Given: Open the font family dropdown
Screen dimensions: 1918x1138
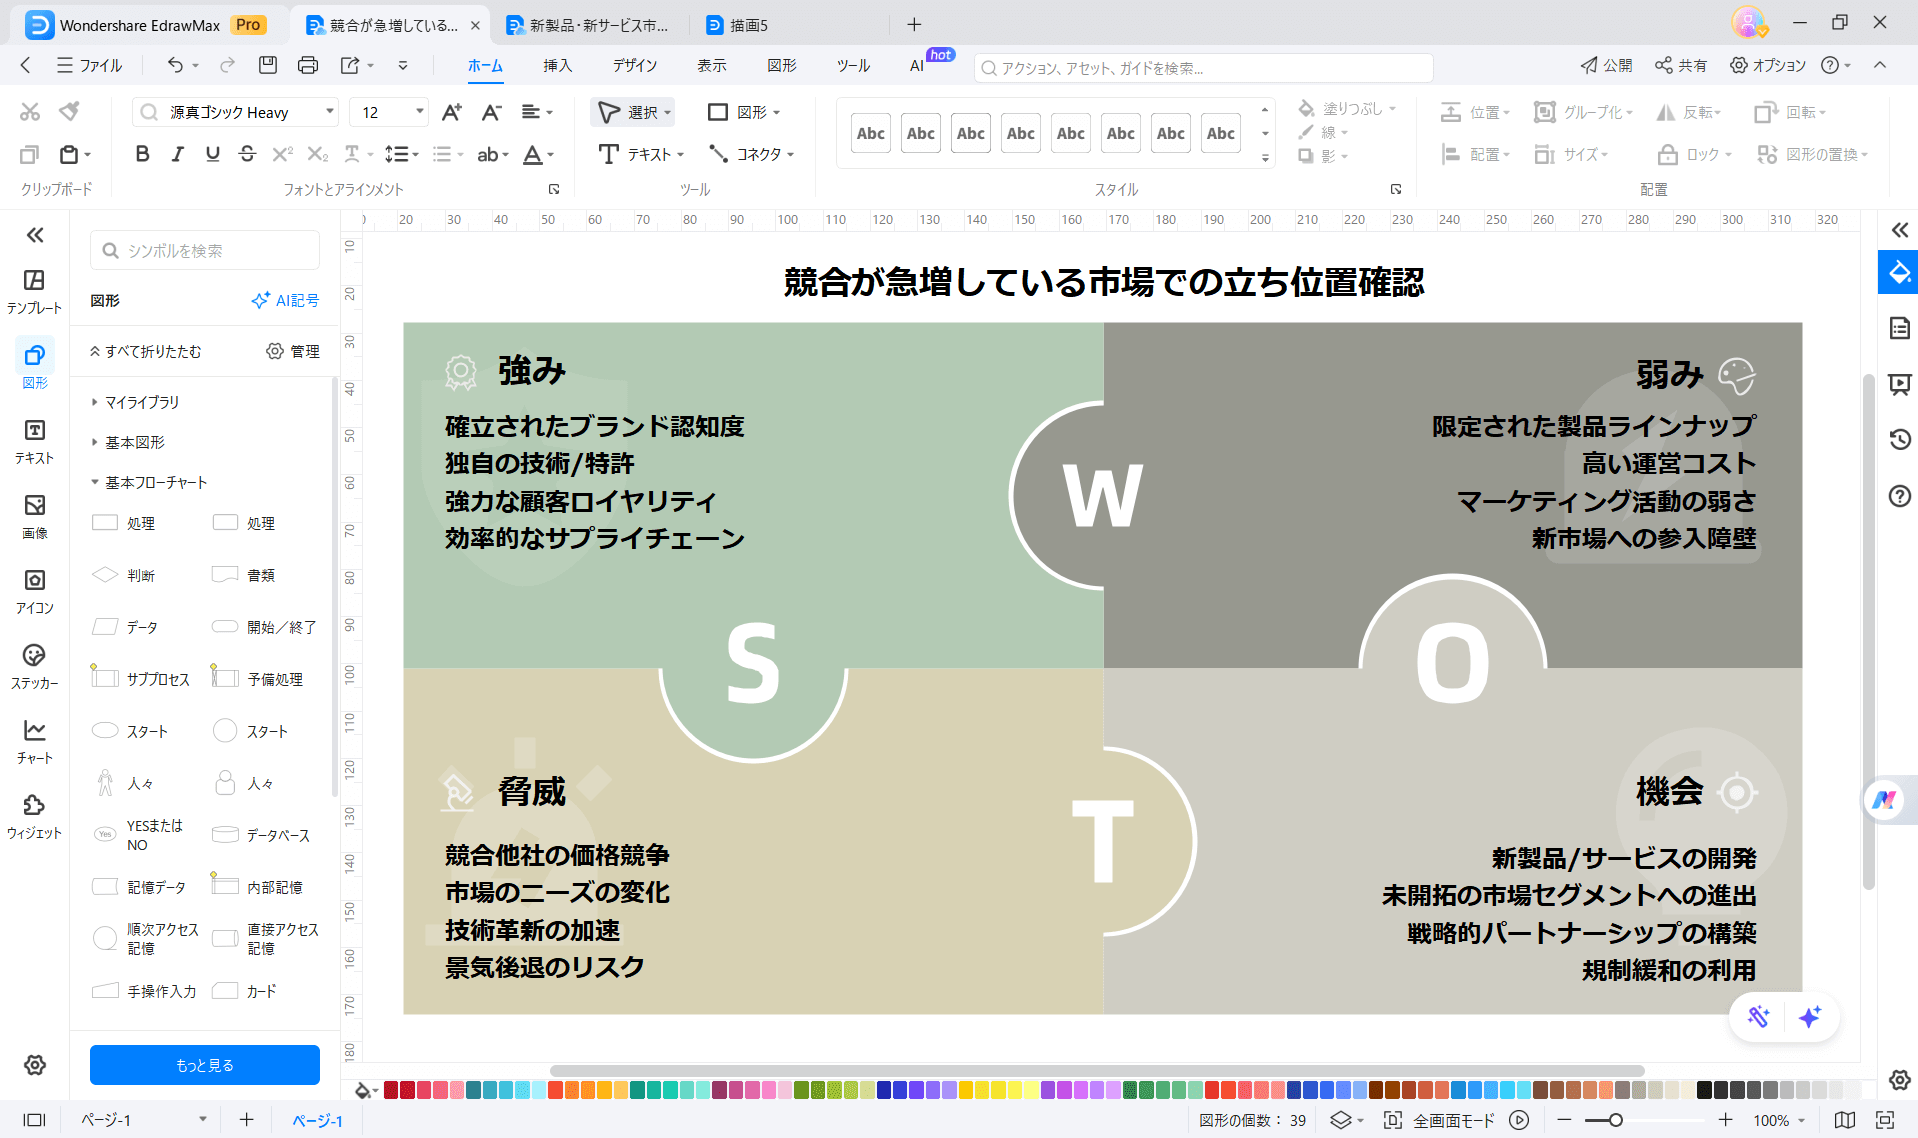Looking at the screenshot, I should coord(329,111).
